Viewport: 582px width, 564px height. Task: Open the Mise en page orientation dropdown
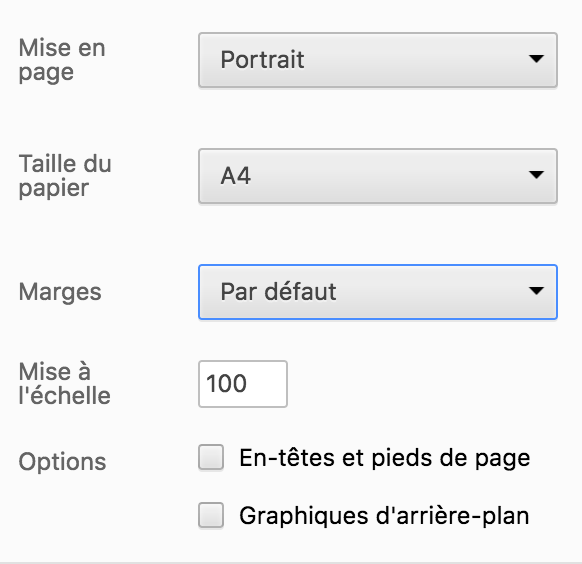pos(378,60)
